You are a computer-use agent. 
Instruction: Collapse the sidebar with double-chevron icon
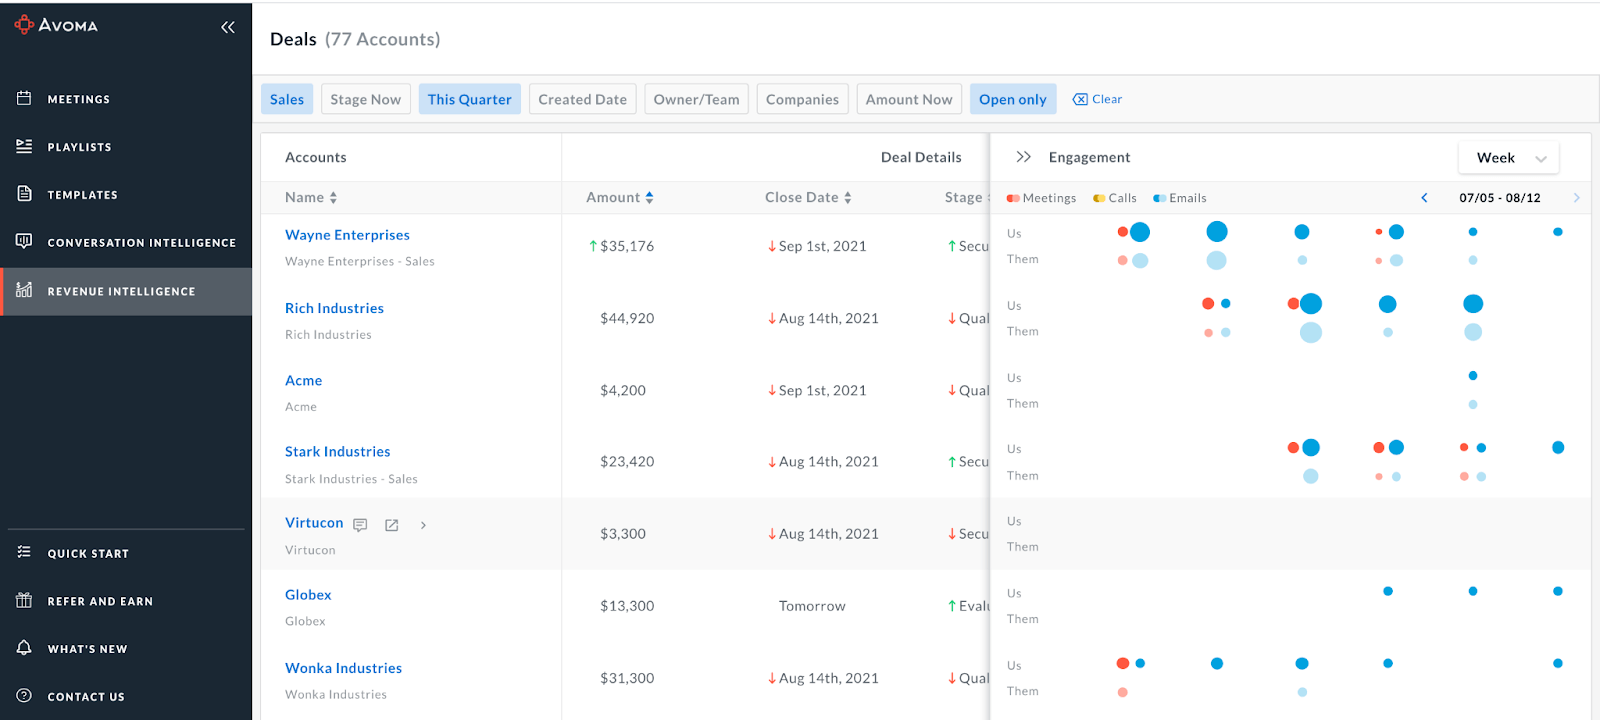click(228, 27)
